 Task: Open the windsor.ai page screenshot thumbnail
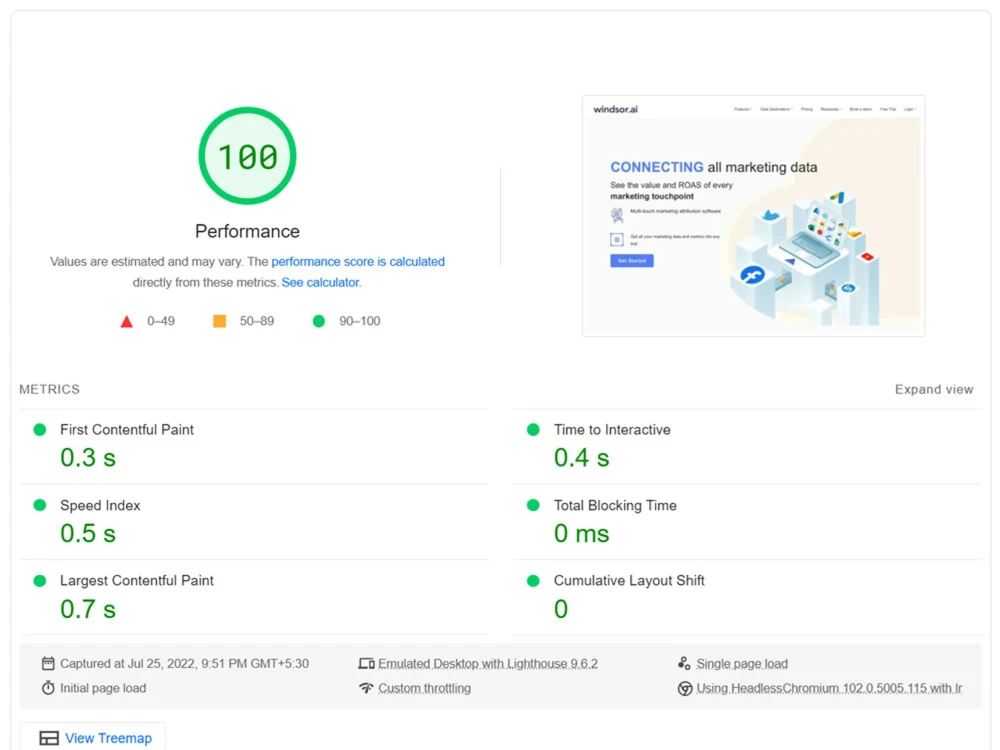[x=753, y=216]
